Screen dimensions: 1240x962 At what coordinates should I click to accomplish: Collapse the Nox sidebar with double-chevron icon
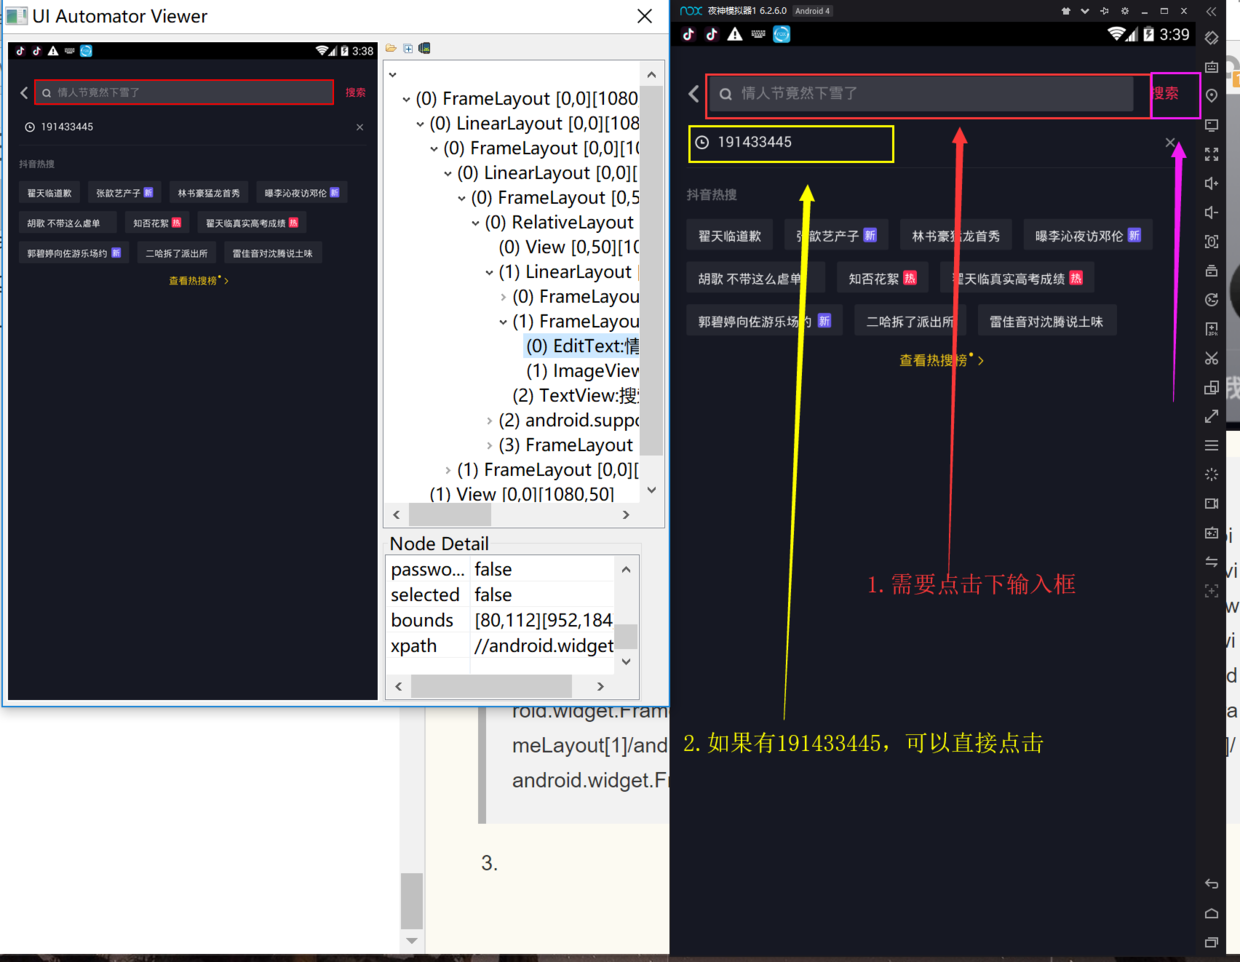pyautogui.click(x=1211, y=11)
